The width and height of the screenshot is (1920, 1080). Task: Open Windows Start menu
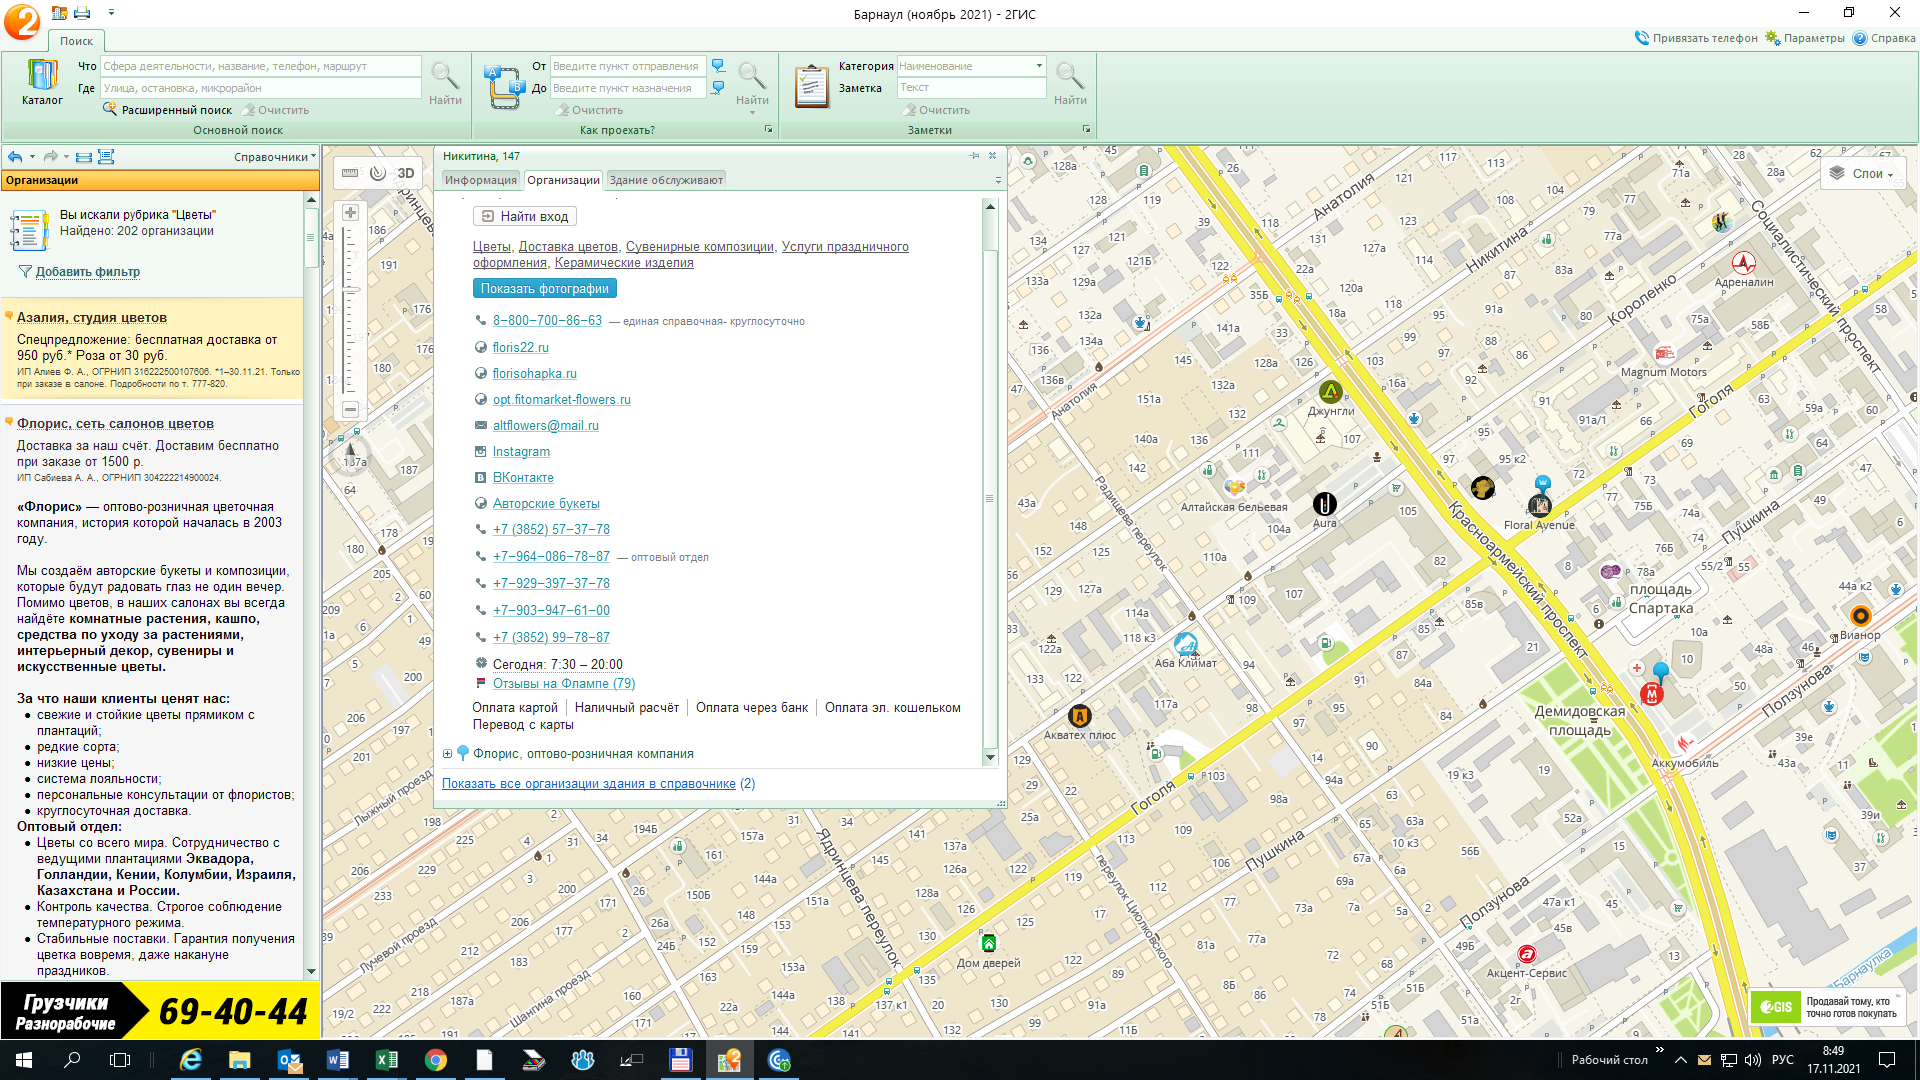pyautogui.click(x=24, y=1060)
